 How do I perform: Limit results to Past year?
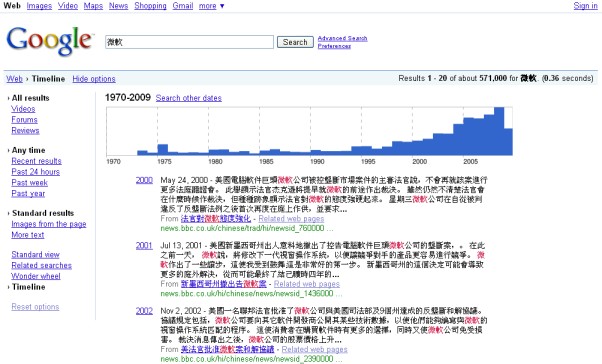[28, 194]
